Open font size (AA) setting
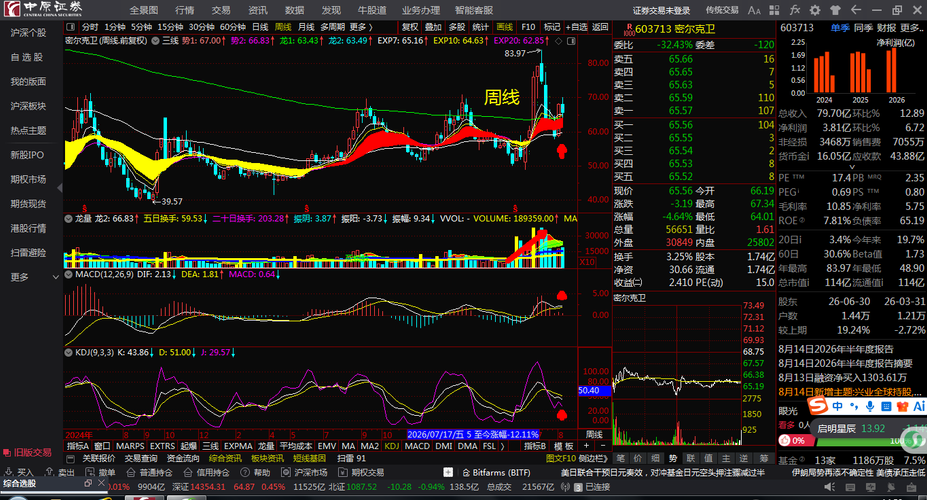 tap(754, 10)
